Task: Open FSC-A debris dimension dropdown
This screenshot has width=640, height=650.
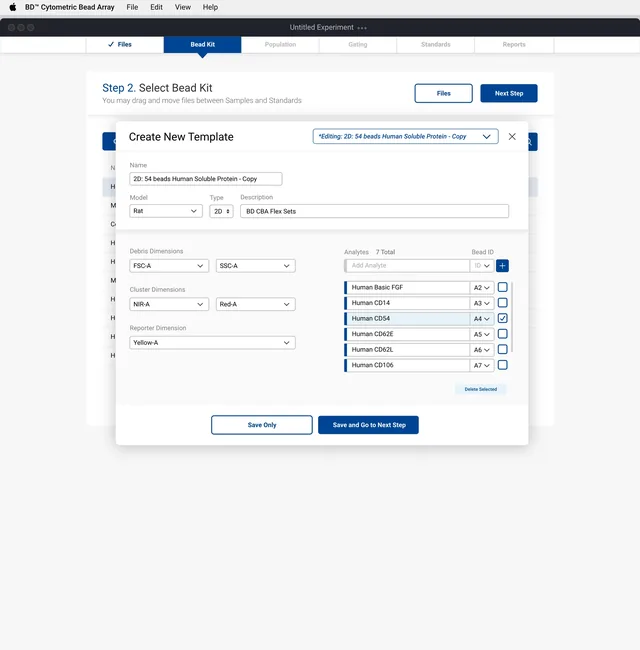Action: click(x=169, y=266)
